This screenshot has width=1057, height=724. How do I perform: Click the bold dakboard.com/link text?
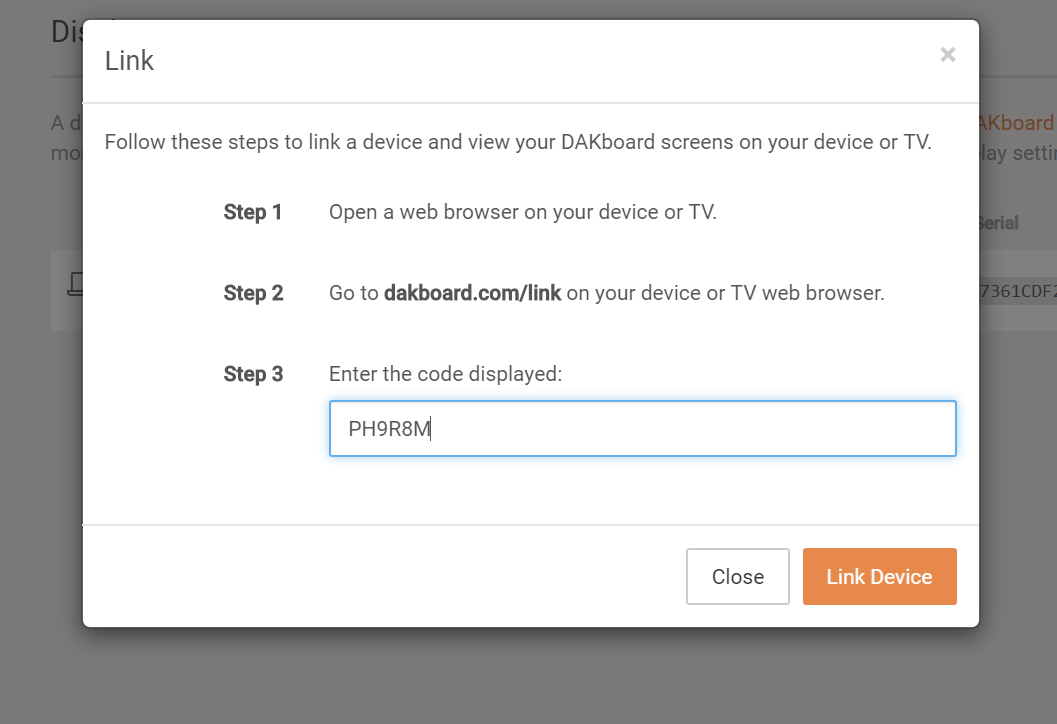point(472,292)
